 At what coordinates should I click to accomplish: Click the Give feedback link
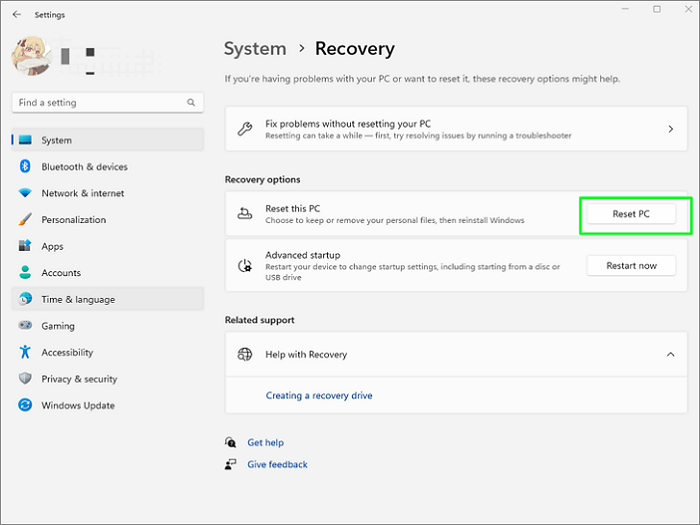coord(277,464)
